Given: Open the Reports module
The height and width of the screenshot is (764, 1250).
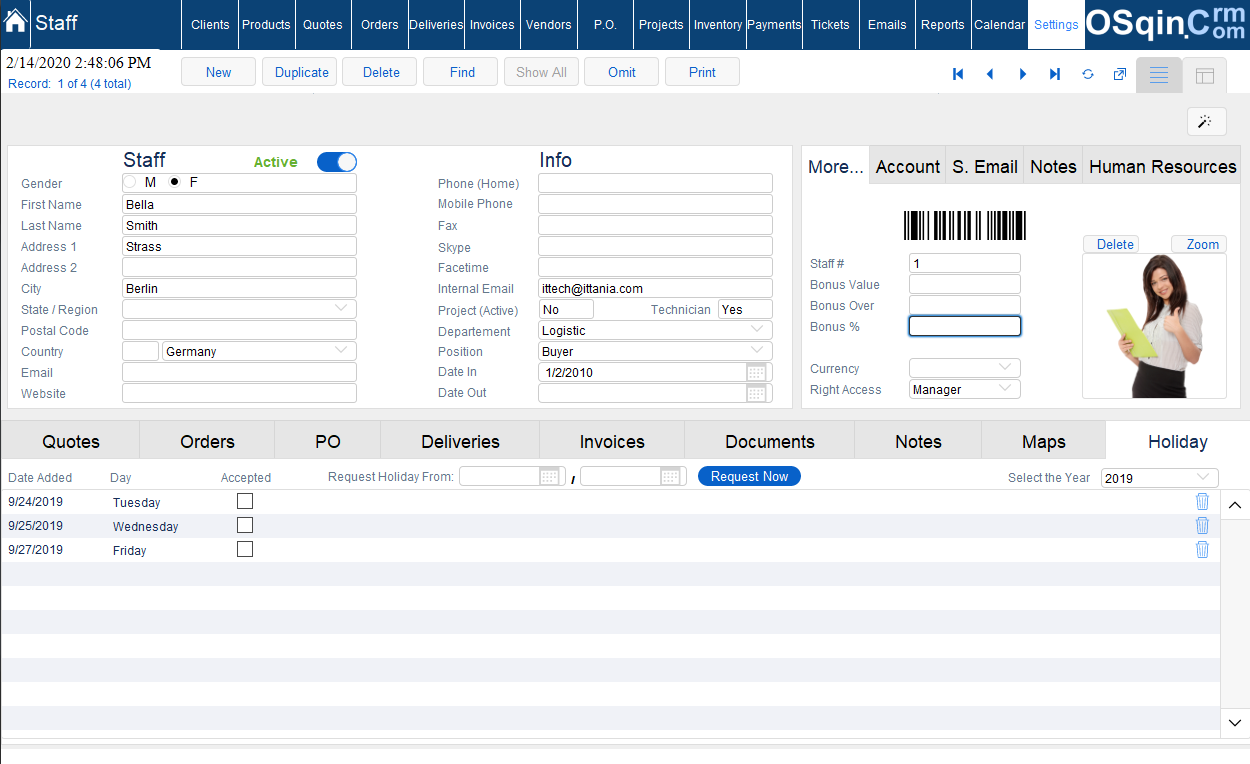Looking at the screenshot, I should click(943, 24).
